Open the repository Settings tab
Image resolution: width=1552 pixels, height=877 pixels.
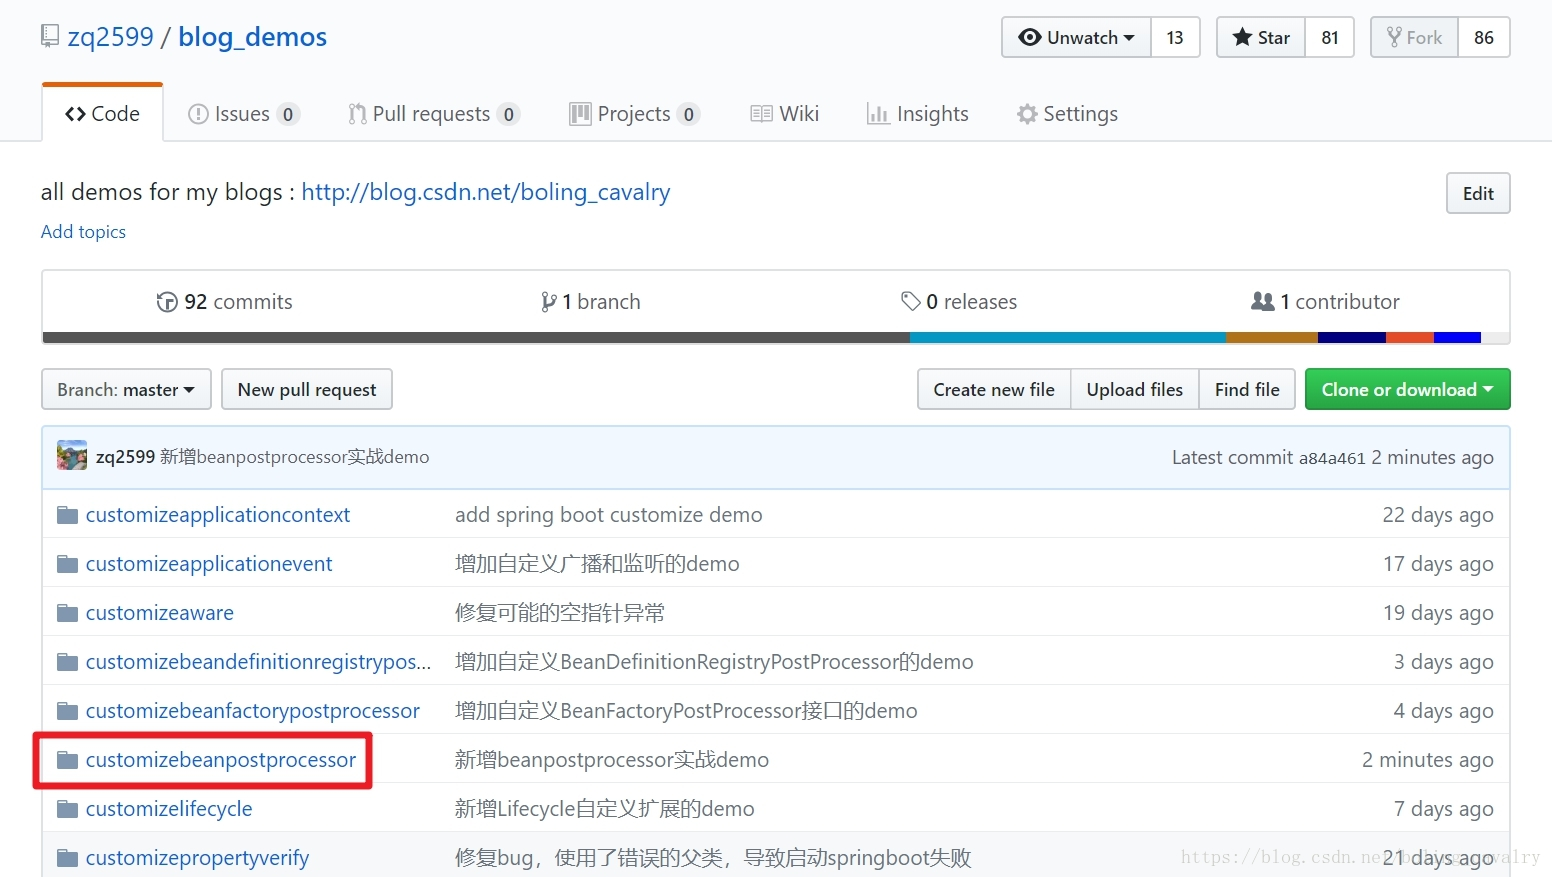click(1067, 114)
